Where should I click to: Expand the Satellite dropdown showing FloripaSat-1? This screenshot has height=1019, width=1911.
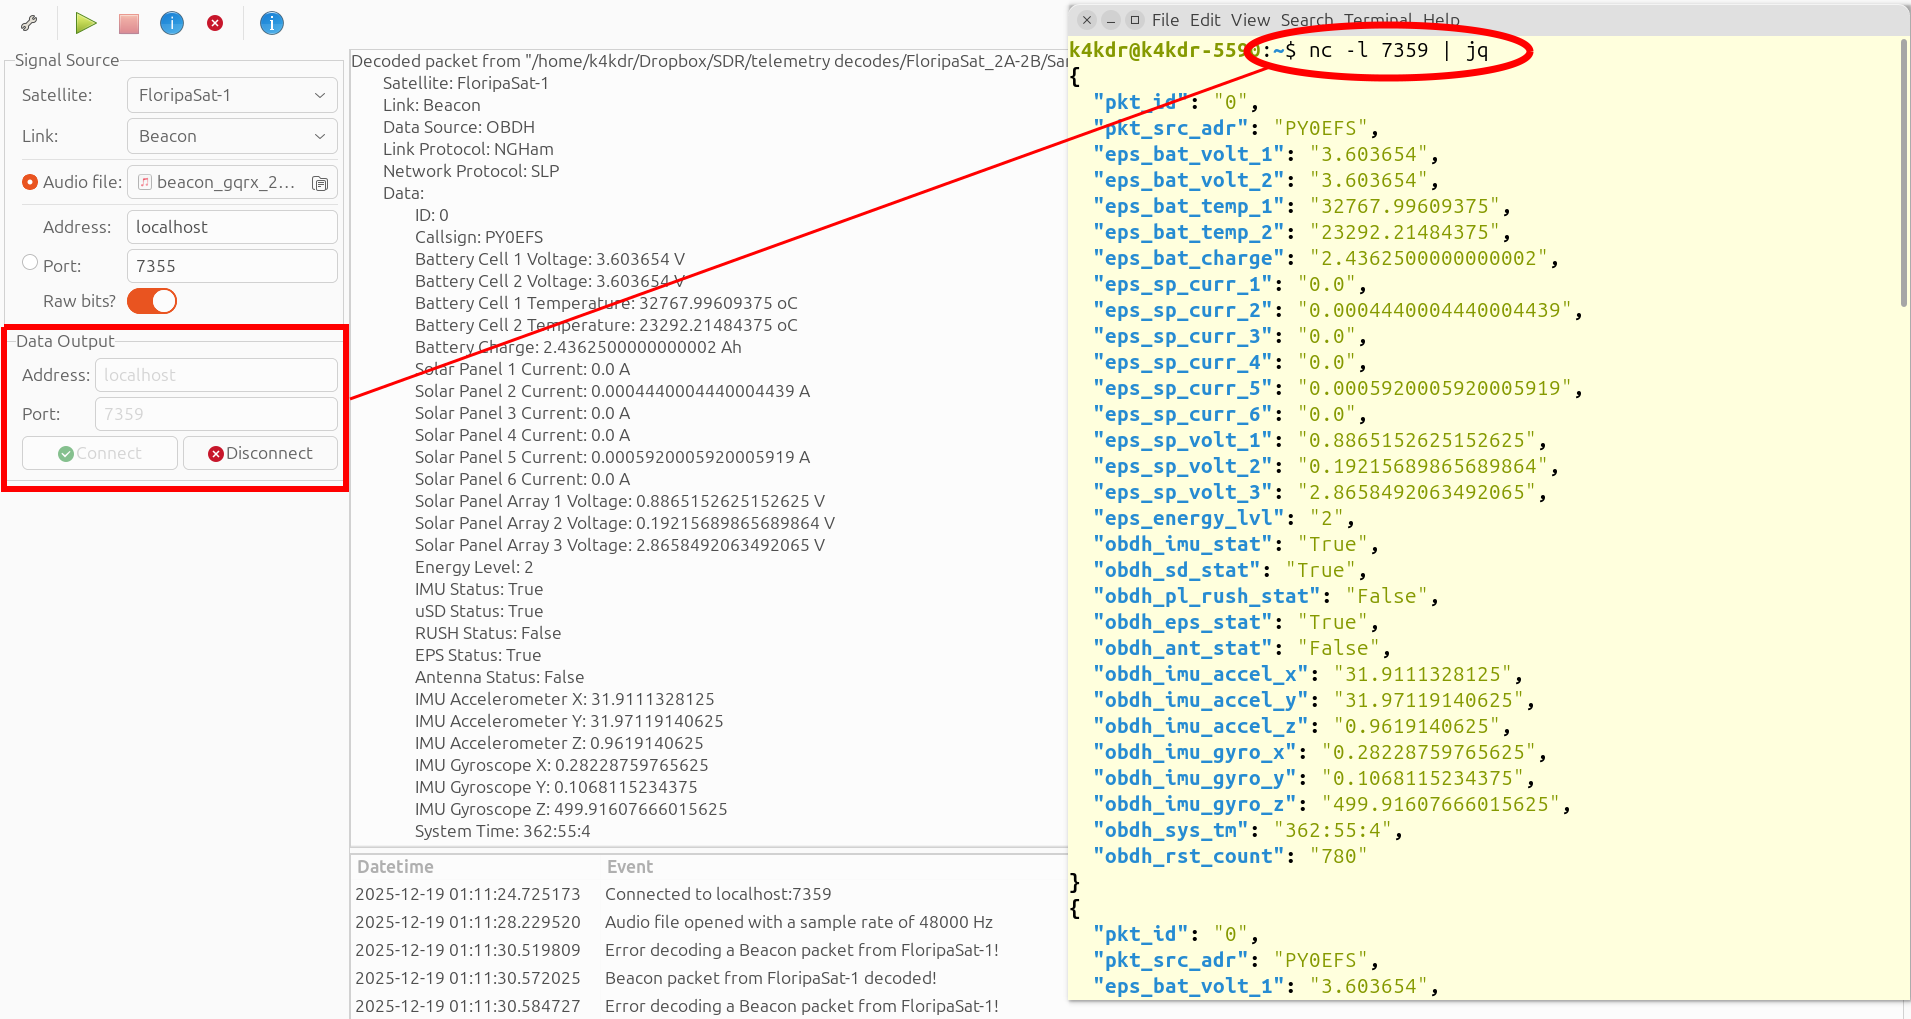coord(232,95)
